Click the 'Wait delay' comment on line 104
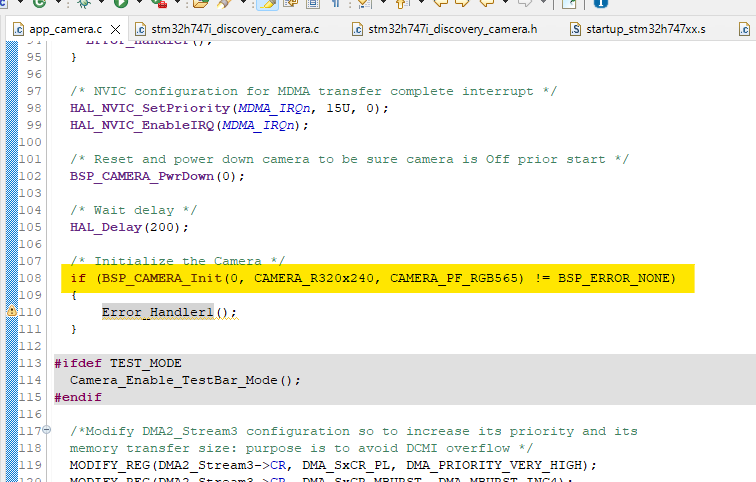This screenshot has height=482, width=756. pyautogui.click(x=134, y=210)
